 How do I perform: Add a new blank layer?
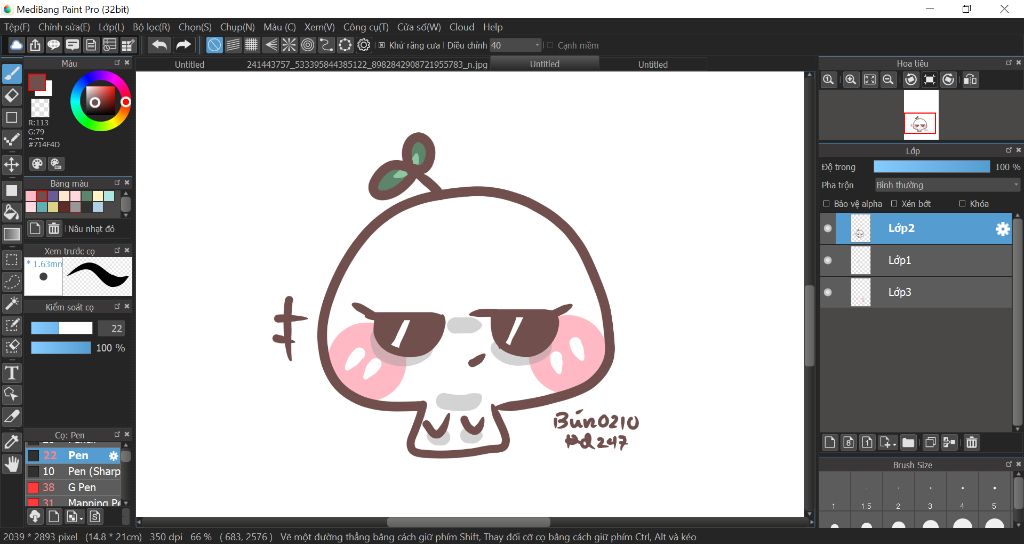[830, 443]
